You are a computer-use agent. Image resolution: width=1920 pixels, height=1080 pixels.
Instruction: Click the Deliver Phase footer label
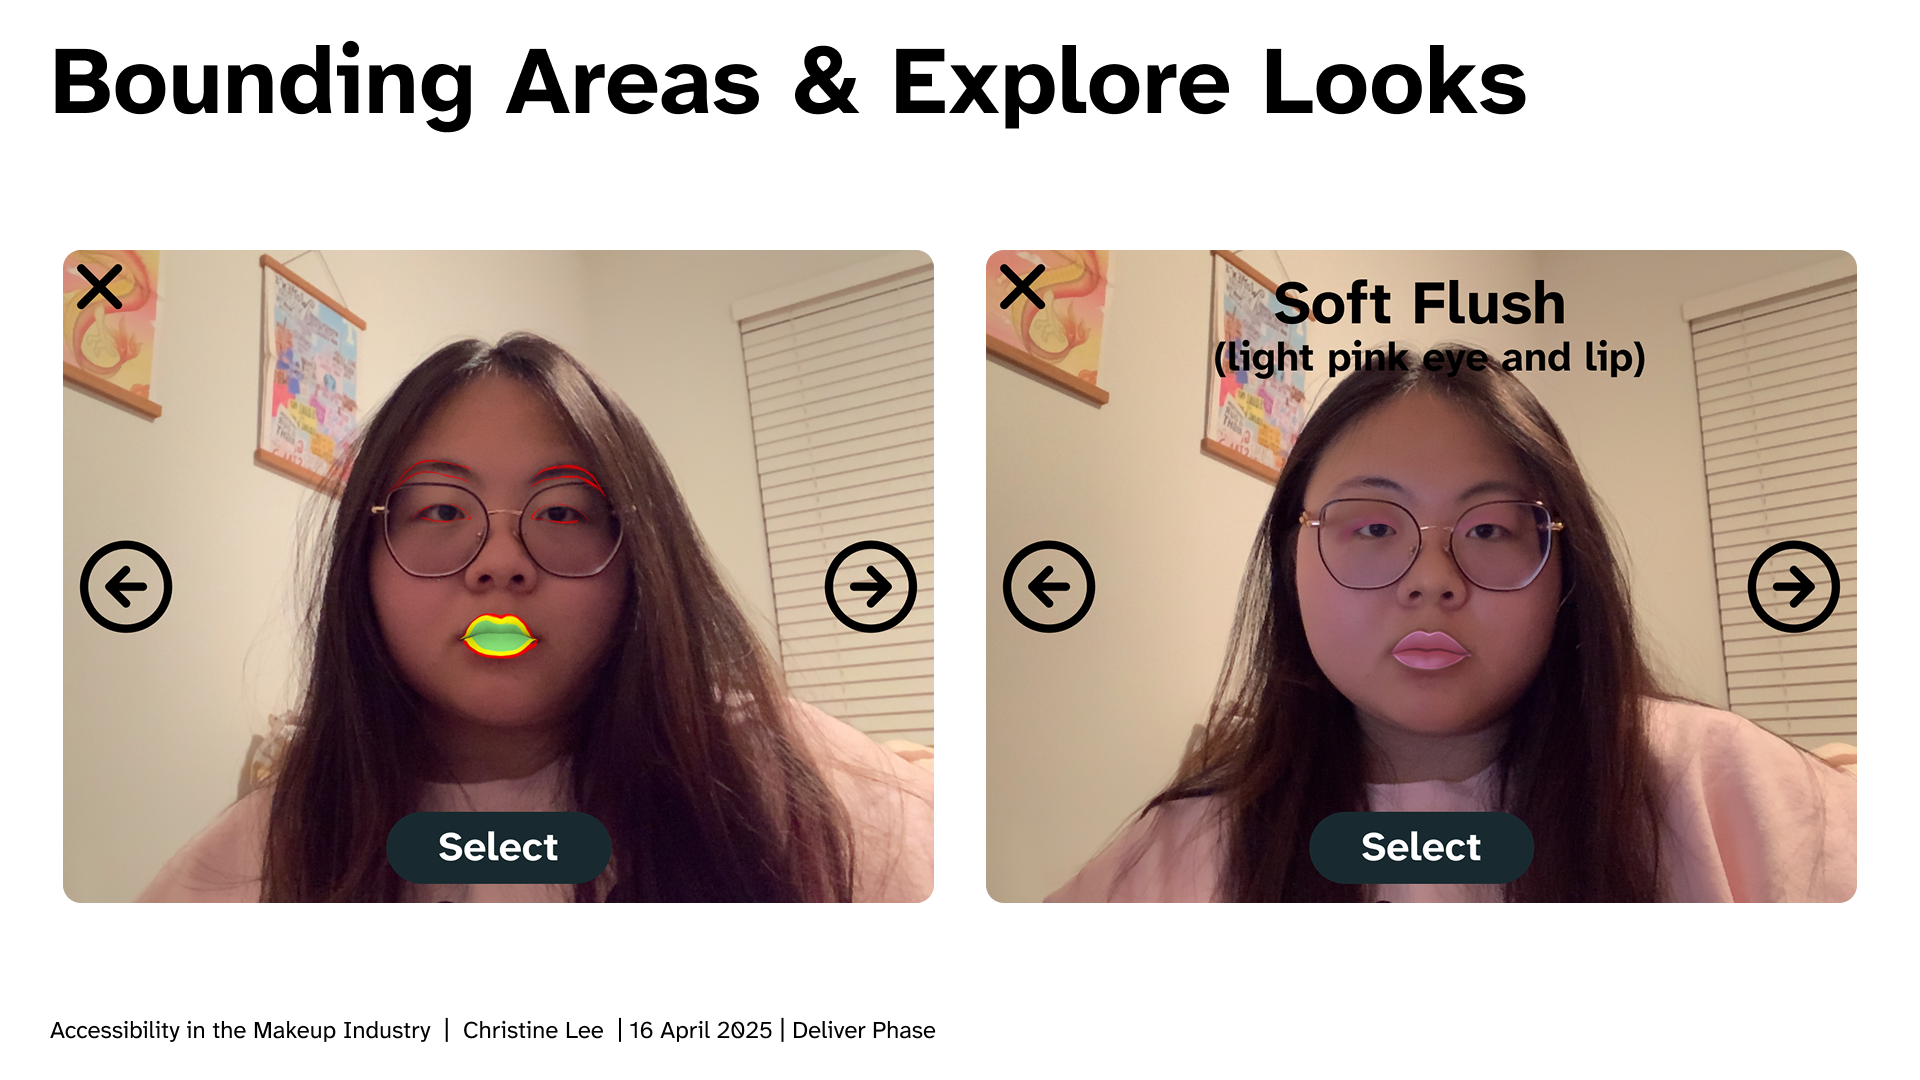864,1030
